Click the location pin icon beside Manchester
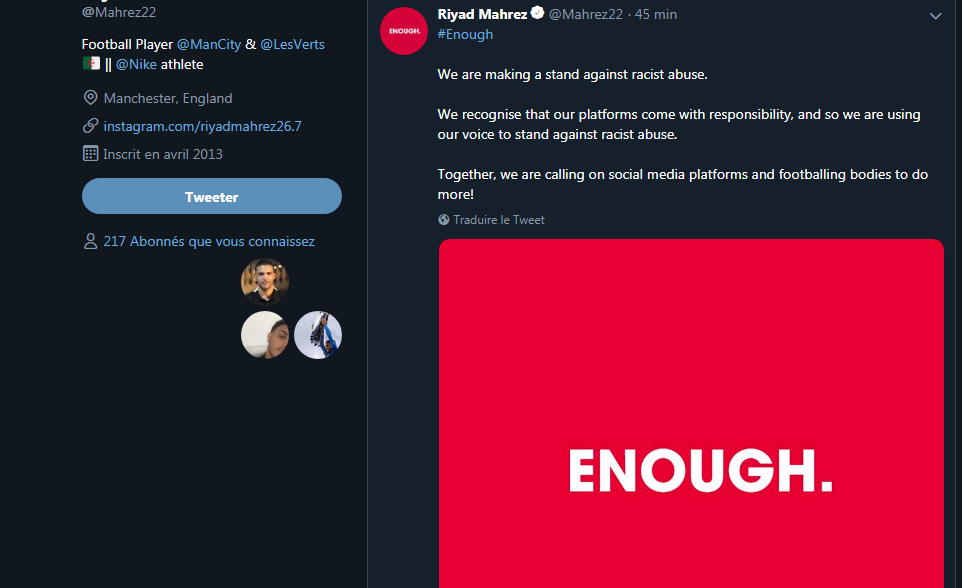The width and height of the screenshot is (962, 588). (91, 98)
